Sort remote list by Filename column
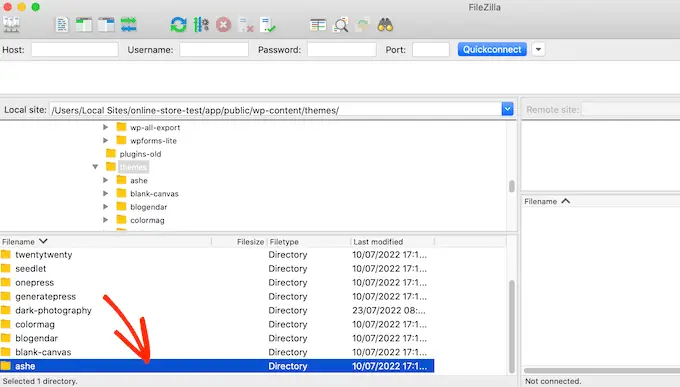This screenshot has height=387, width=680. [546, 201]
